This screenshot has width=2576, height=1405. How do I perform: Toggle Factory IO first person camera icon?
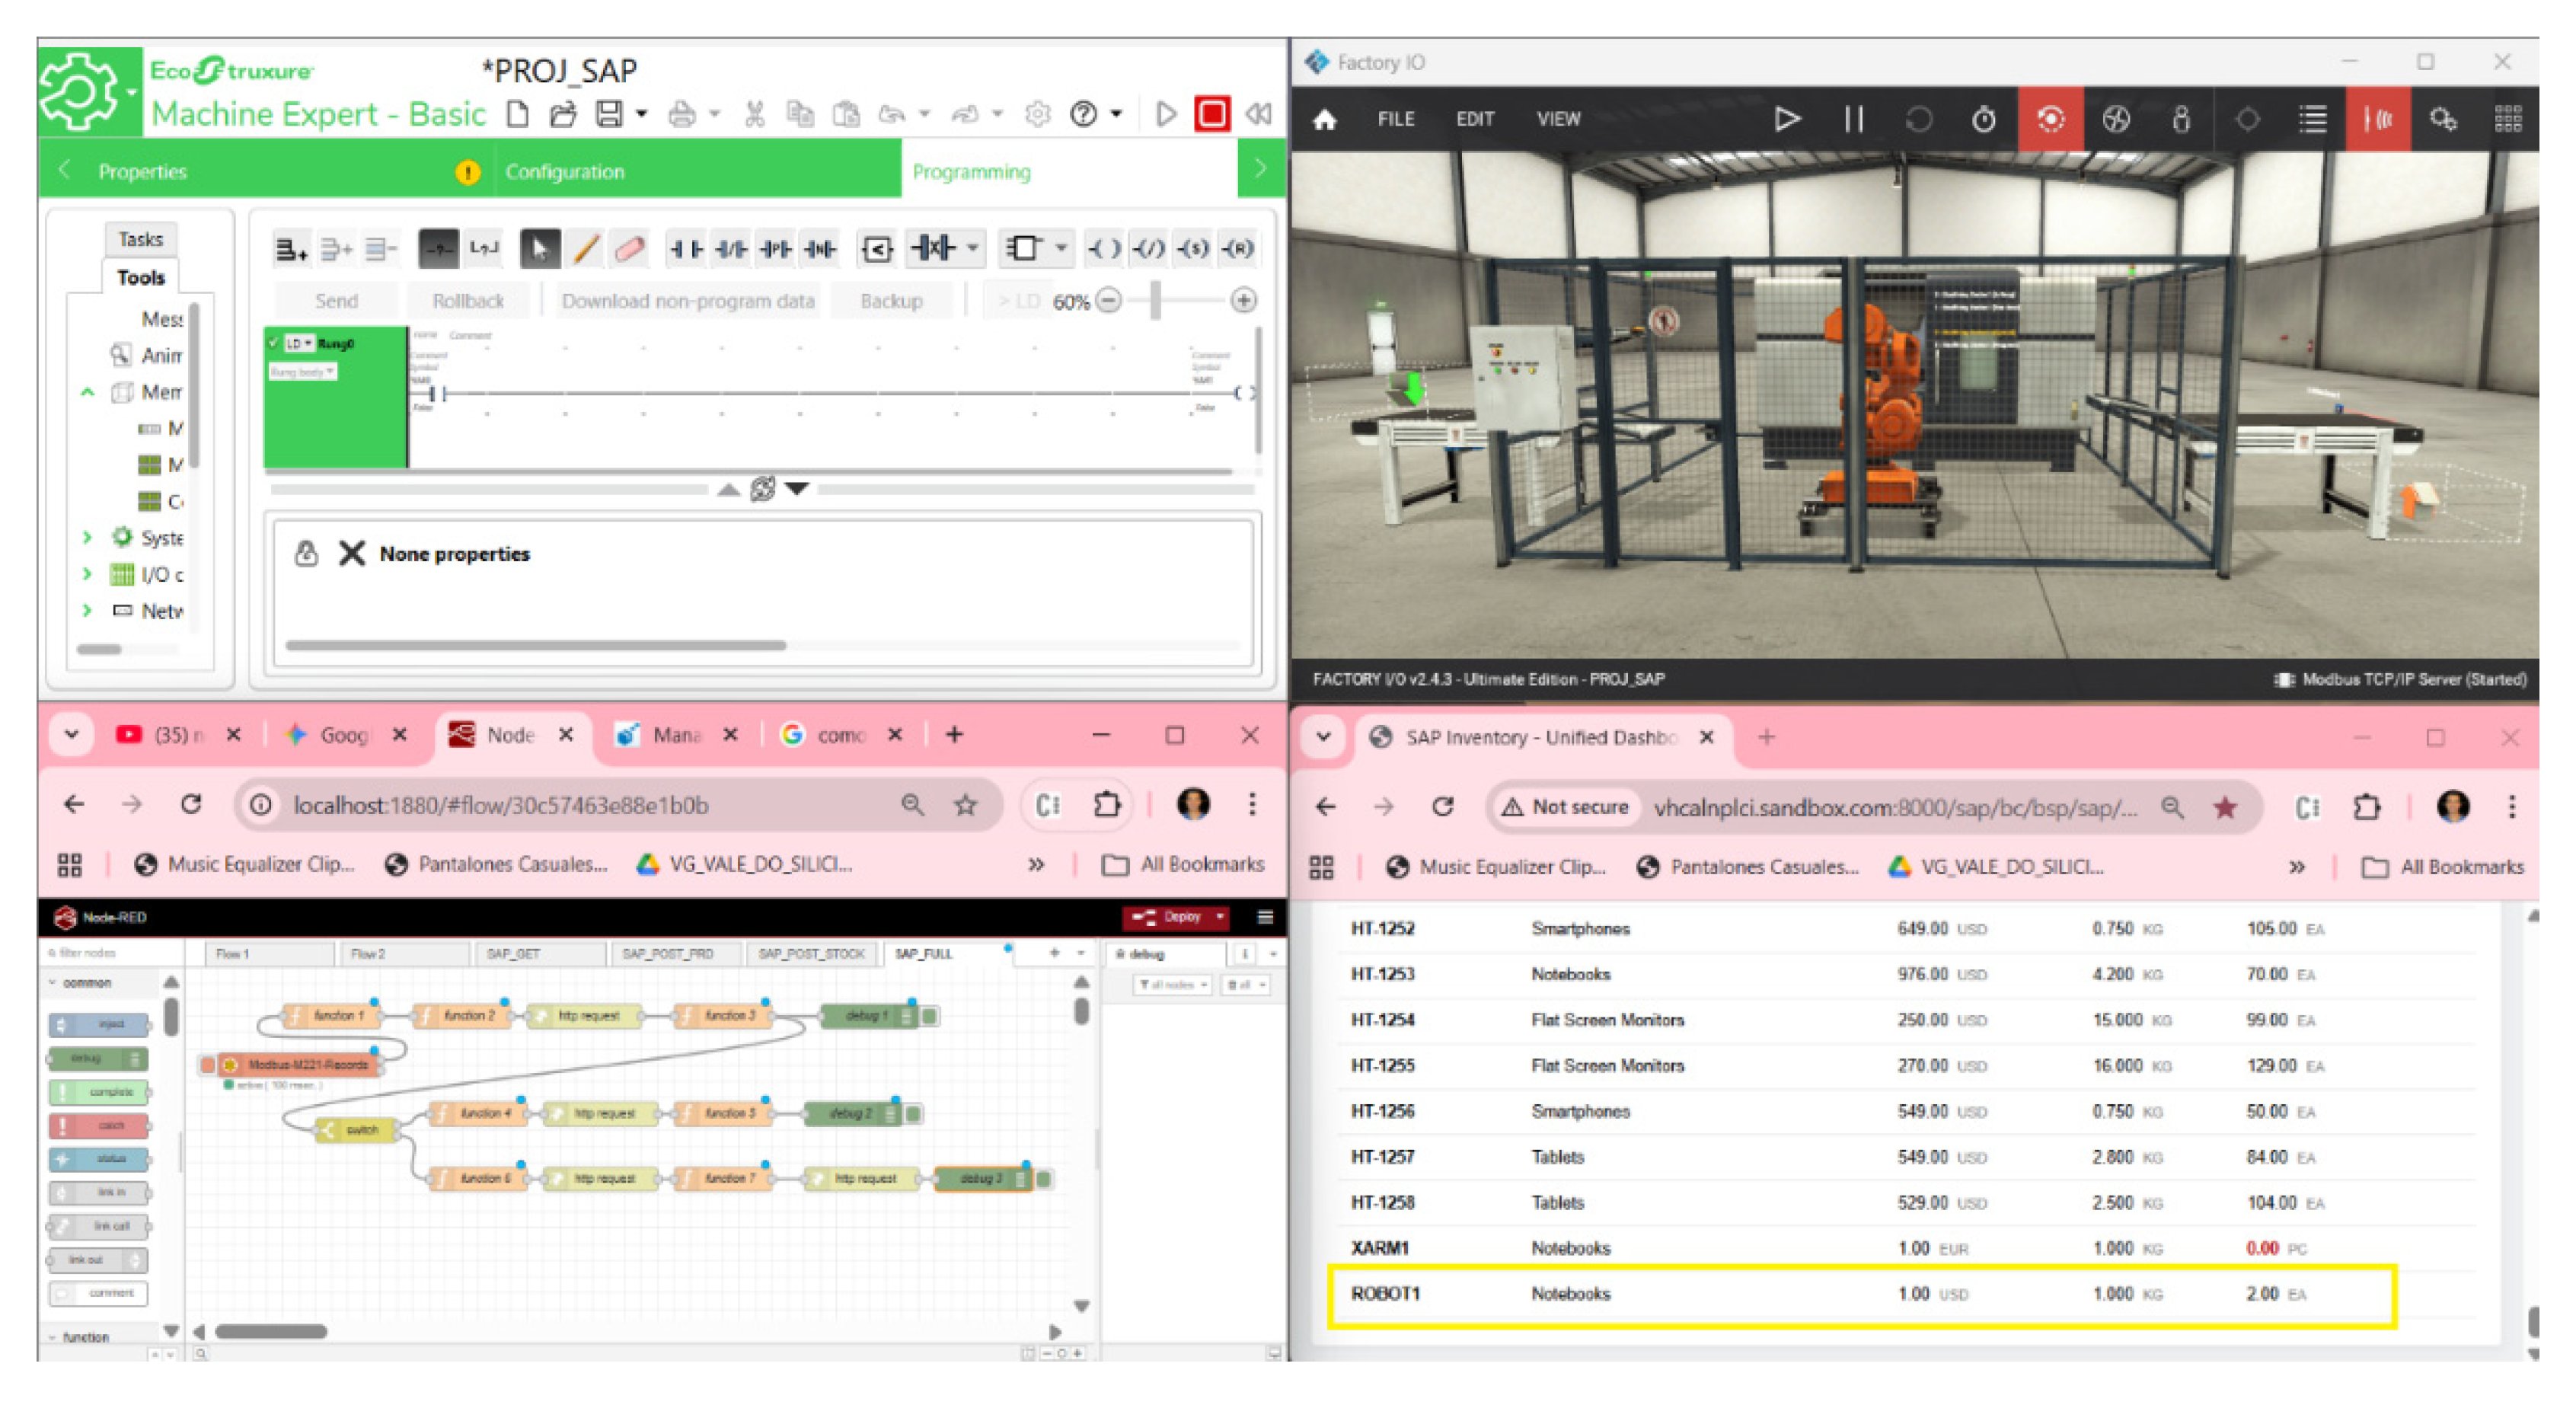pyautogui.click(x=2181, y=119)
